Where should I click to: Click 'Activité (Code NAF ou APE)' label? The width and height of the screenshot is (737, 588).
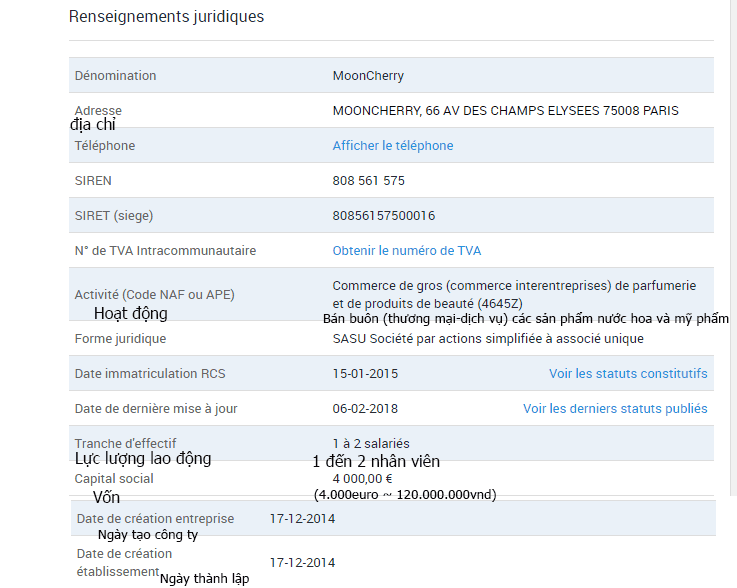coord(154,295)
